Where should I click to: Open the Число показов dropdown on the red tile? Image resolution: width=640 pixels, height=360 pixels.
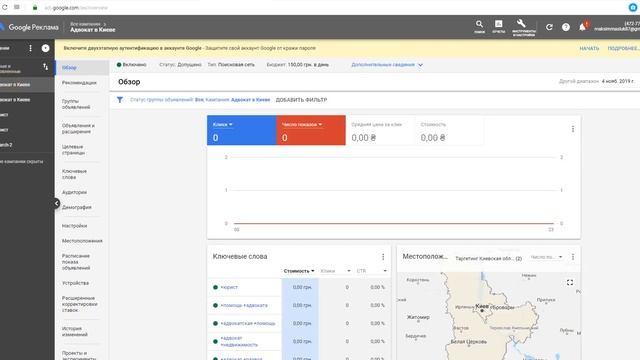click(302, 124)
